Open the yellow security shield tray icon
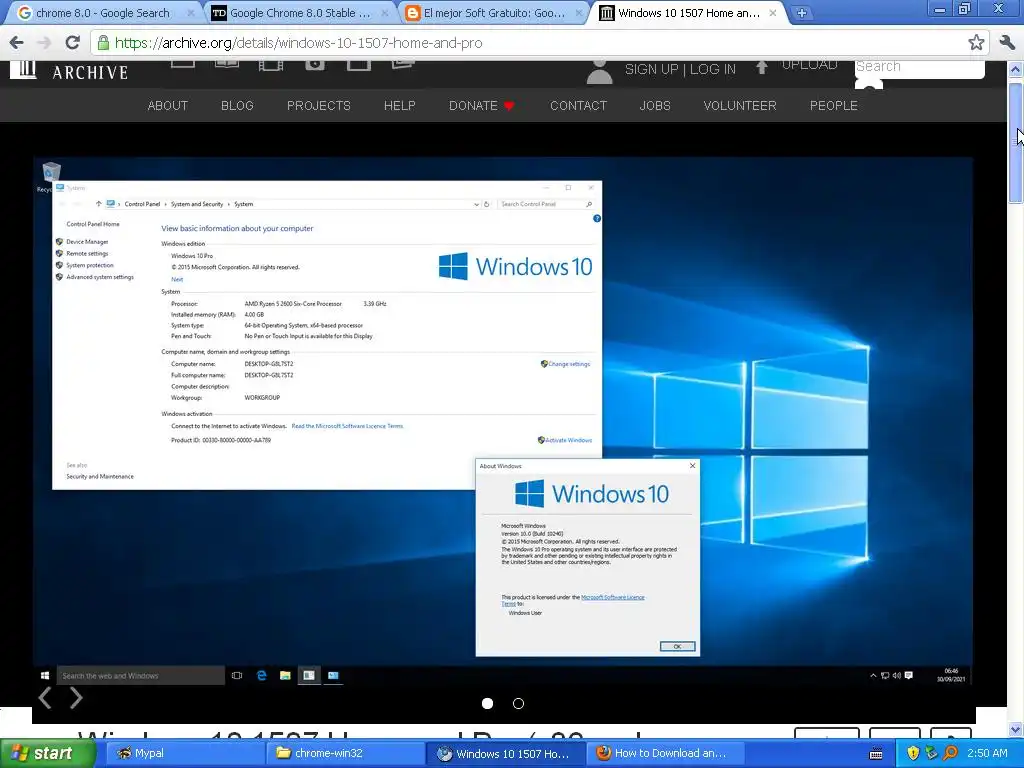 913,753
